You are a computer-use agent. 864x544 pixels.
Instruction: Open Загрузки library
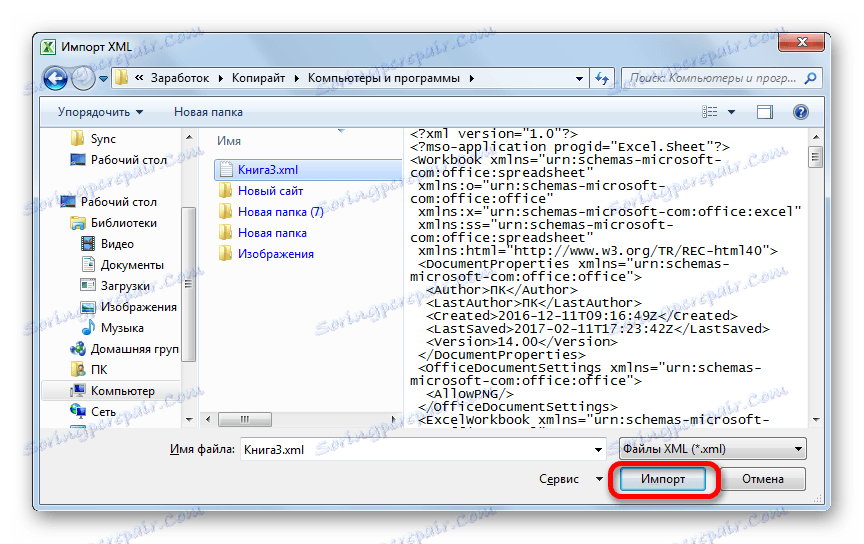click(x=125, y=286)
